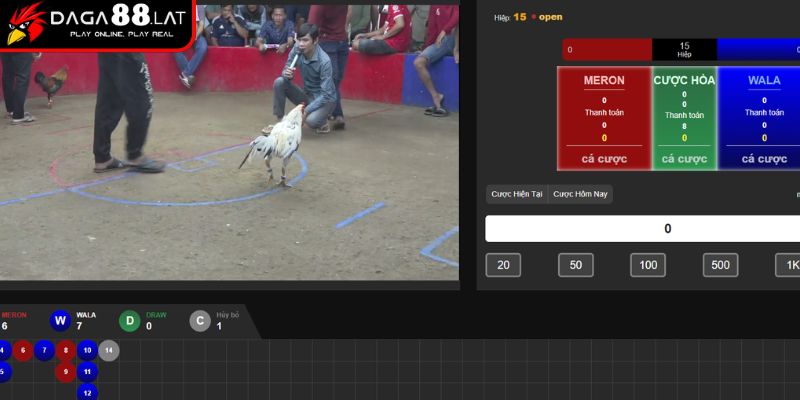The image size is (800, 400).
Task: Click blue result marker number 7
Action: [x=43, y=350]
